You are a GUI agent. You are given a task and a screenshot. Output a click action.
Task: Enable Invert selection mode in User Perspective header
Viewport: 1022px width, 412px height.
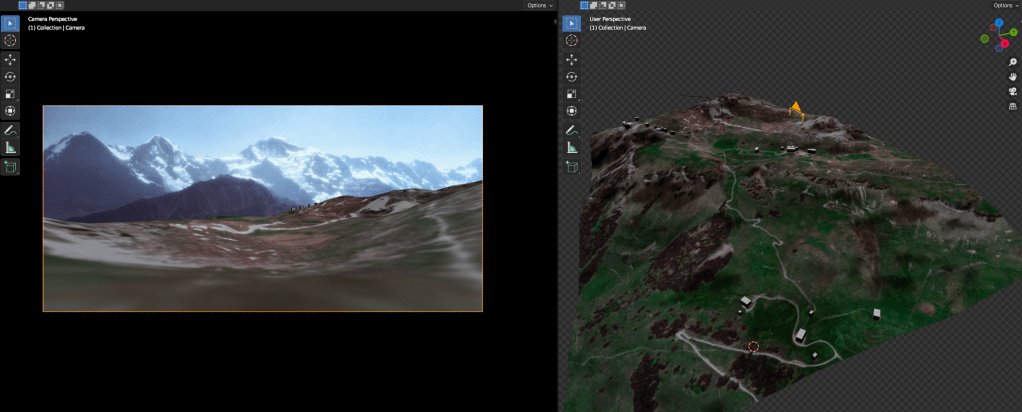coord(611,5)
